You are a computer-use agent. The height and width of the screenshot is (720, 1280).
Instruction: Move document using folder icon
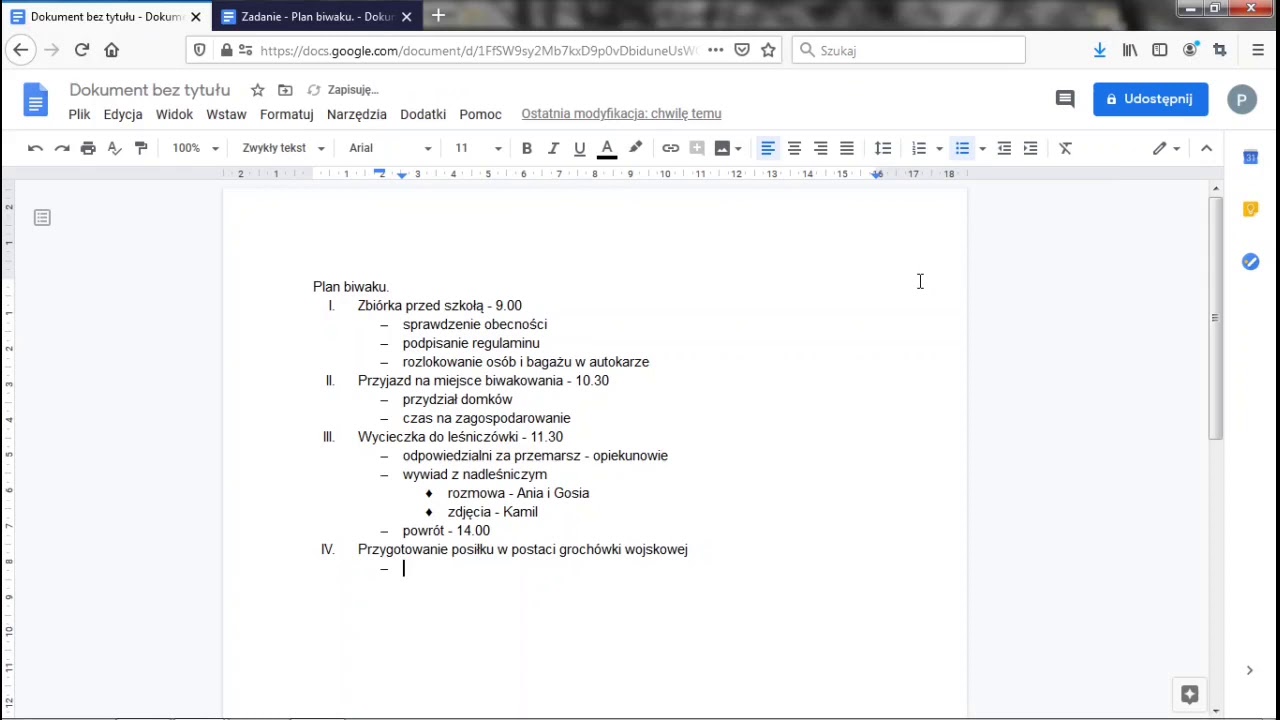pos(286,90)
